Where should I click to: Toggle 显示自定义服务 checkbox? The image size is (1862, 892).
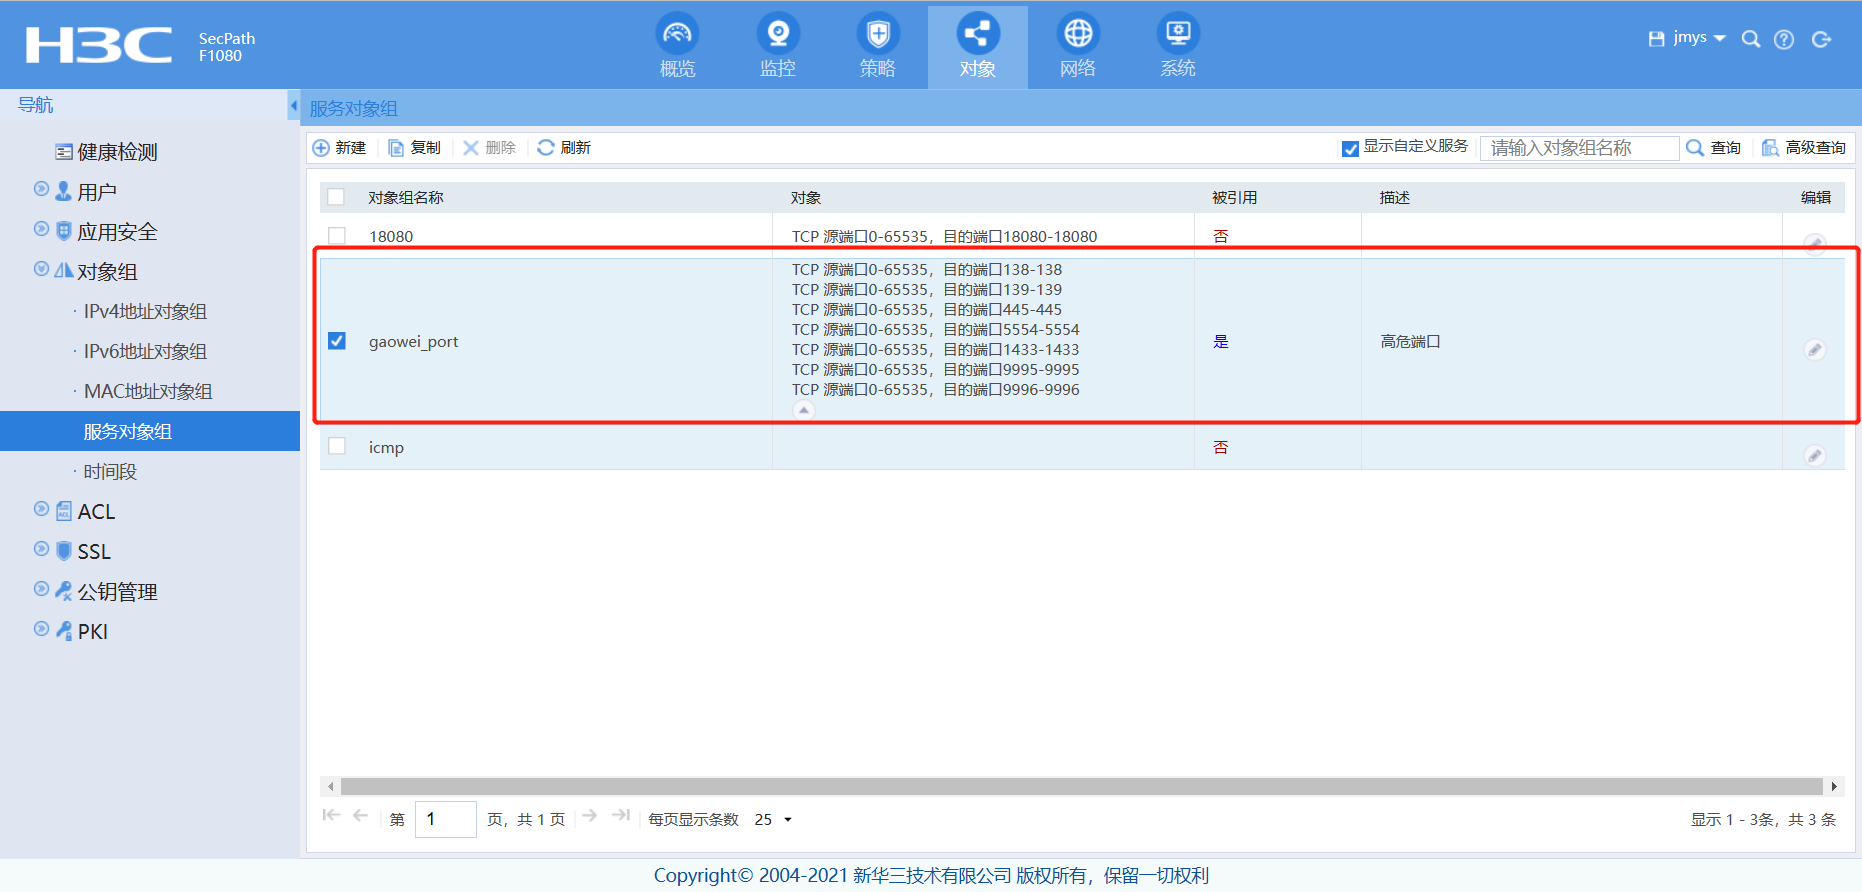coord(1350,148)
